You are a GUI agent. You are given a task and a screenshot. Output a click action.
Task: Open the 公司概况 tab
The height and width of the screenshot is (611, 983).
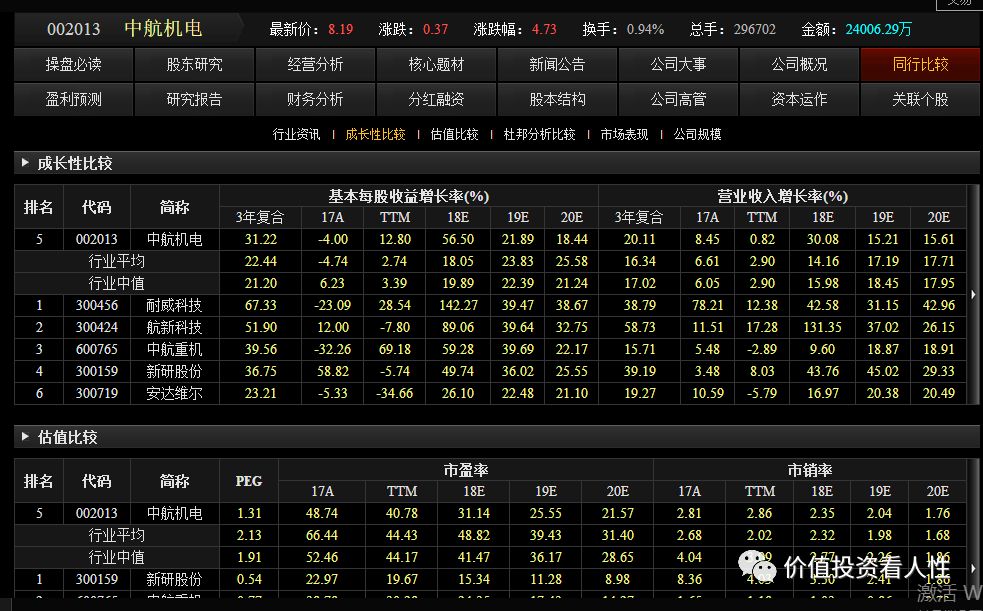pyautogui.click(x=799, y=65)
